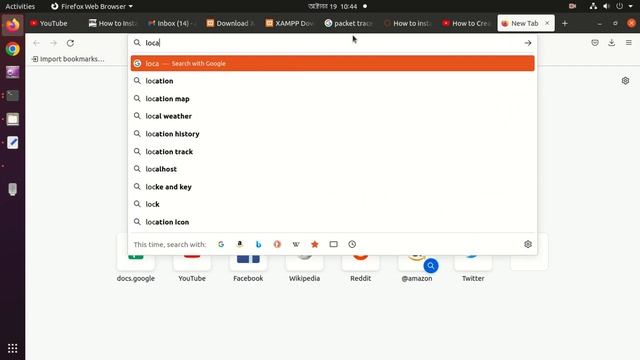
Task: Search in history clock icon
Action: [x=352, y=244]
